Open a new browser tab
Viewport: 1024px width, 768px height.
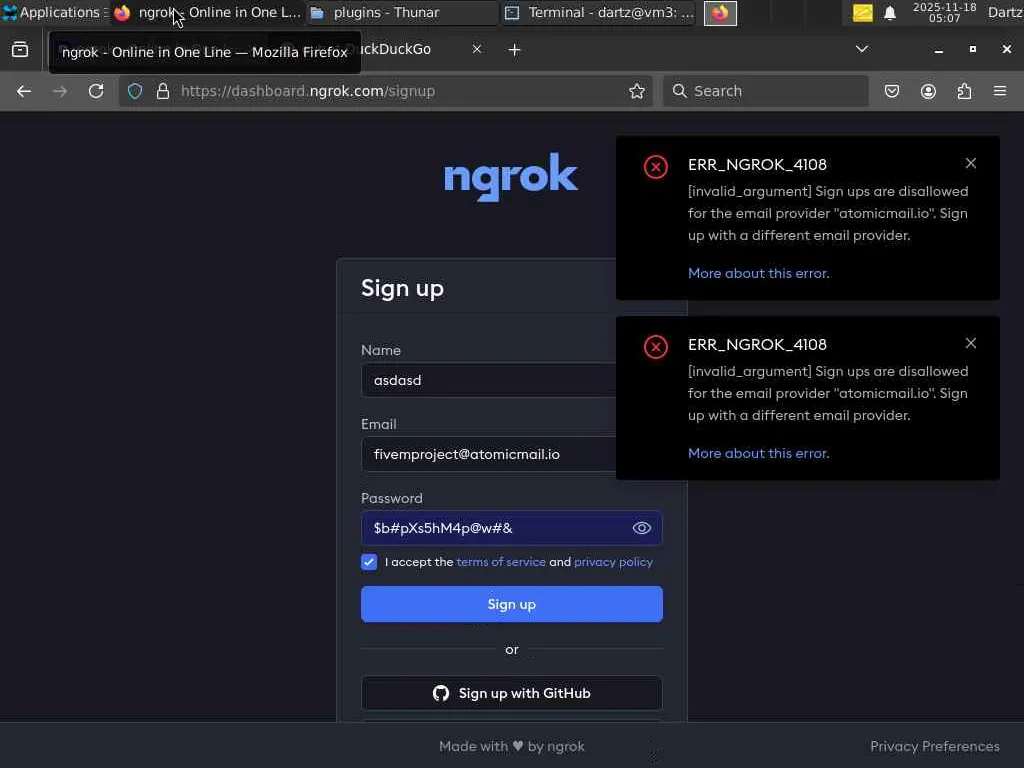click(x=515, y=50)
